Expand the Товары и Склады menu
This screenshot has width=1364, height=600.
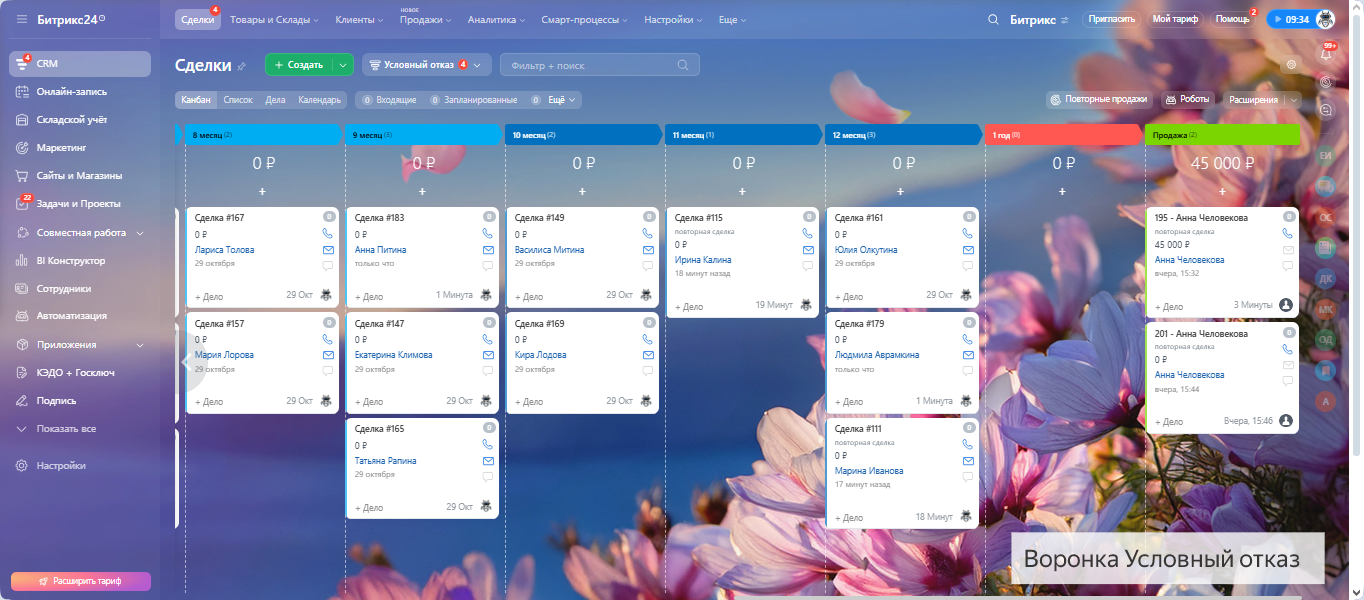click(x=274, y=19)
